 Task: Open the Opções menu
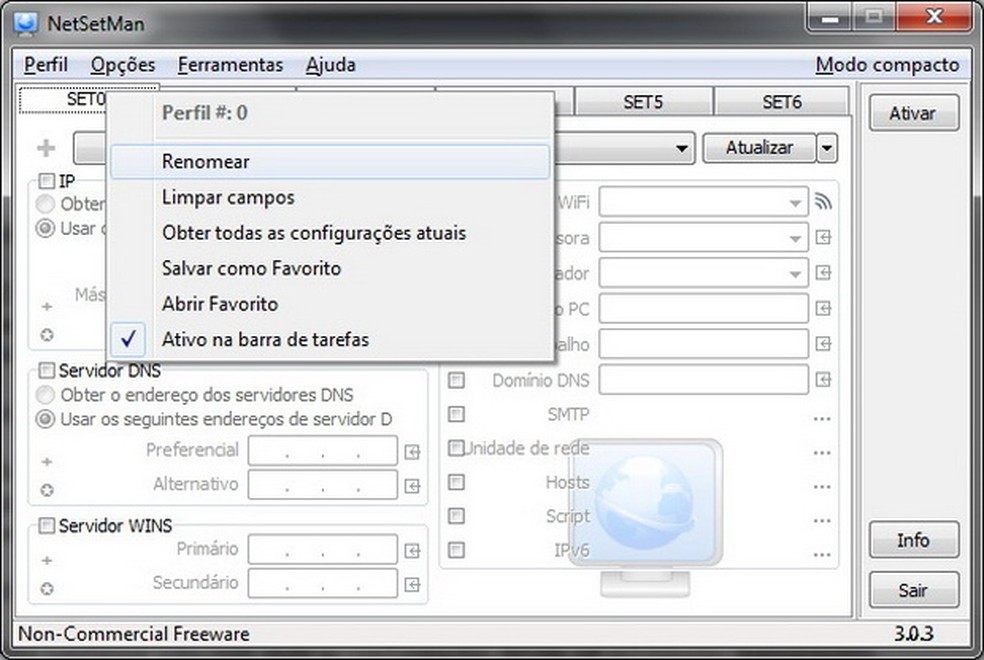(x=123, y=65)
